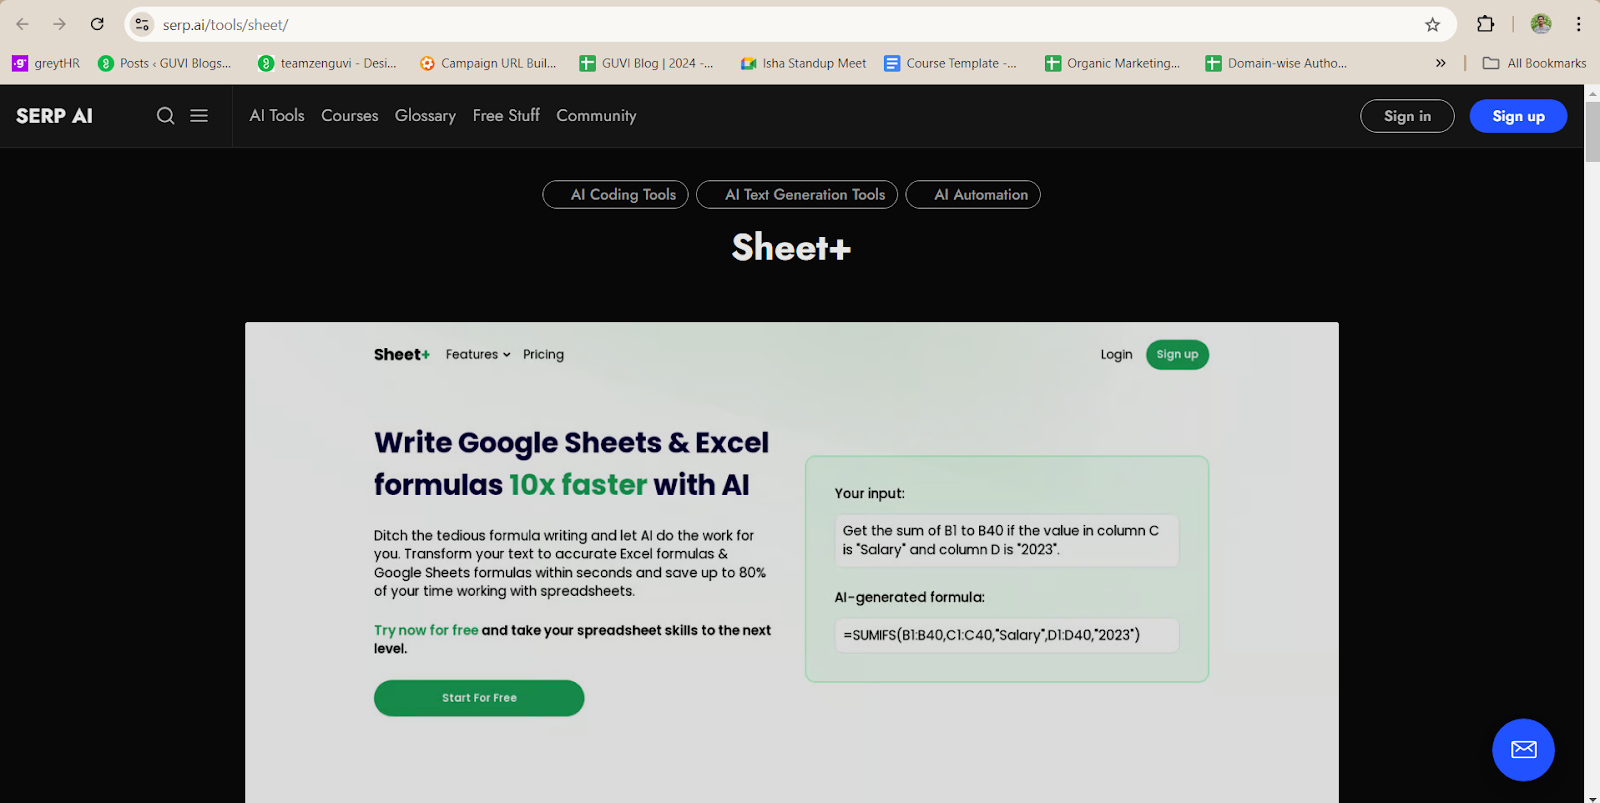
Task: Open the Campaign URL Builder bookmark
Action: coord(488,63)
